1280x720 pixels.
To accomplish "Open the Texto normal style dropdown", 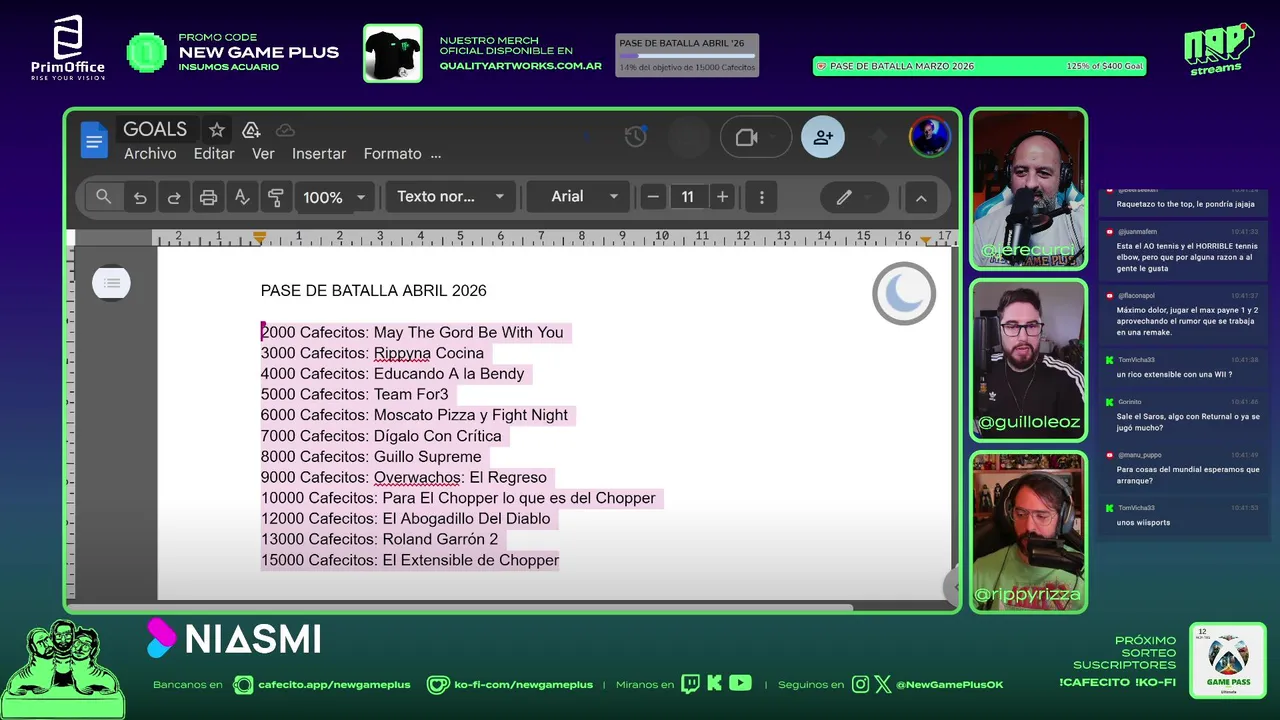I will point(450,197).
